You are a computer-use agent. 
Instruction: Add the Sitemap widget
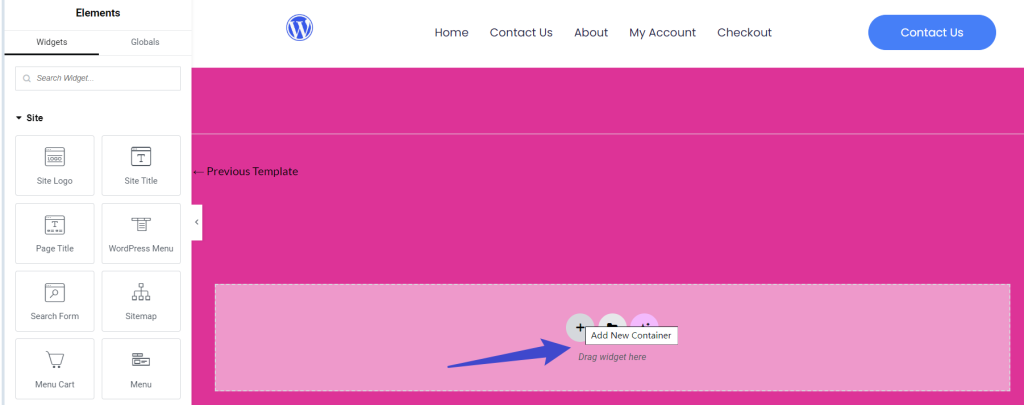[x=141, y=301]
